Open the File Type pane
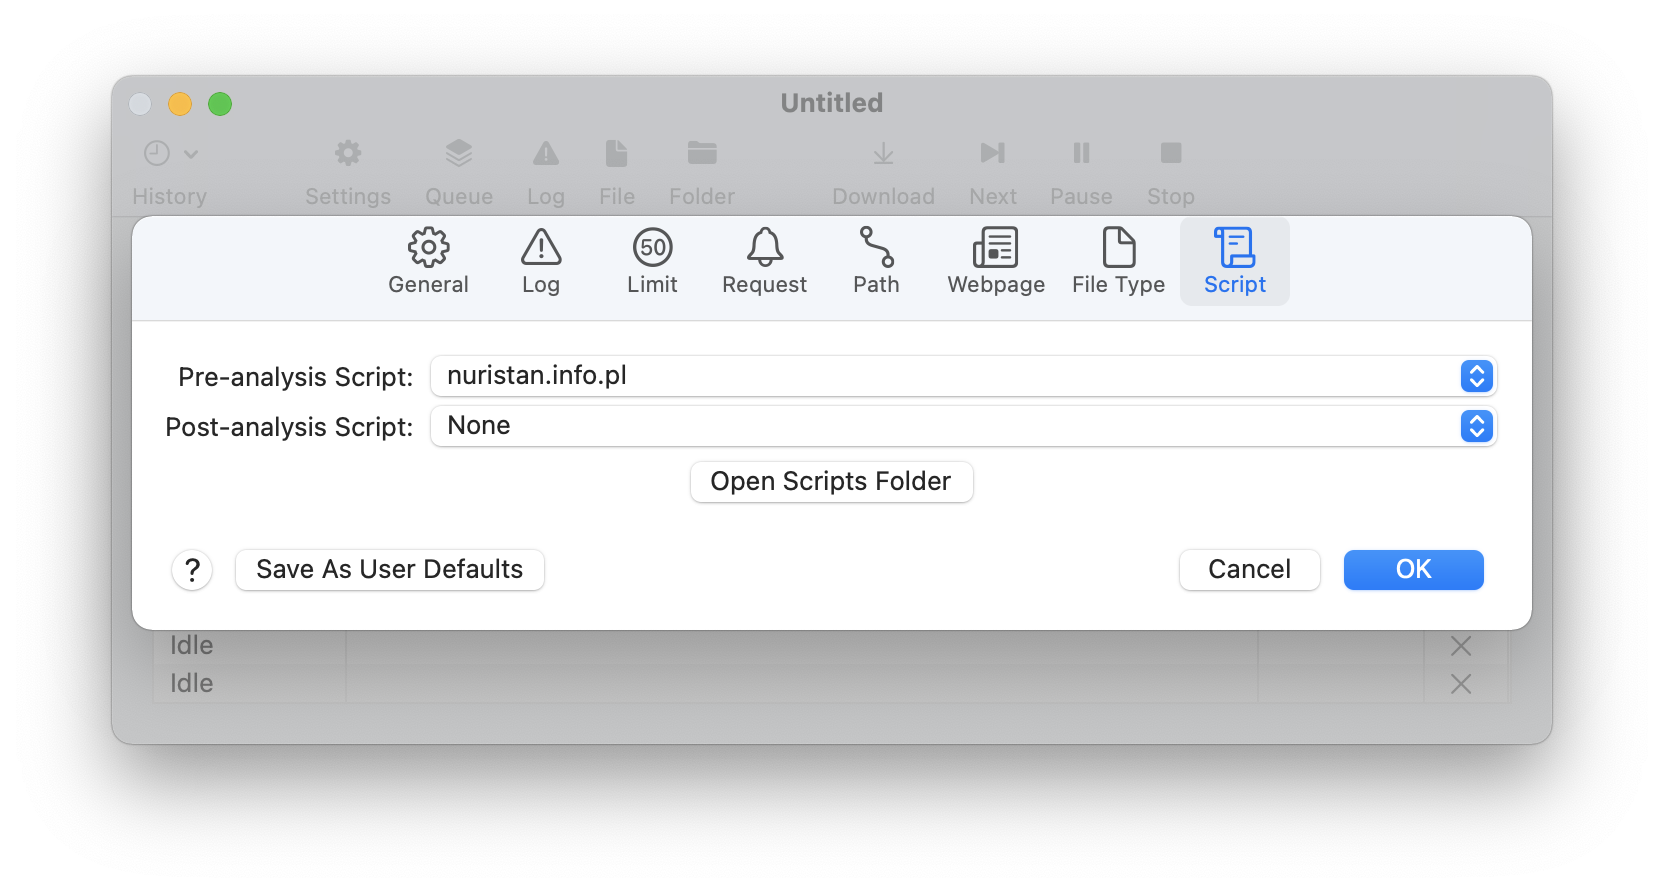This screenshot has width=1664, height=892. [x=1118, y=261]
